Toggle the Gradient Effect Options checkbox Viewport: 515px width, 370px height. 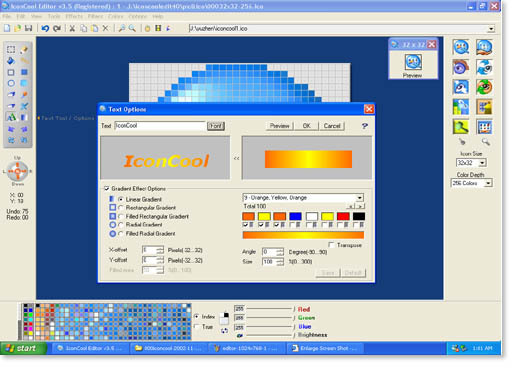coord(107,189)
